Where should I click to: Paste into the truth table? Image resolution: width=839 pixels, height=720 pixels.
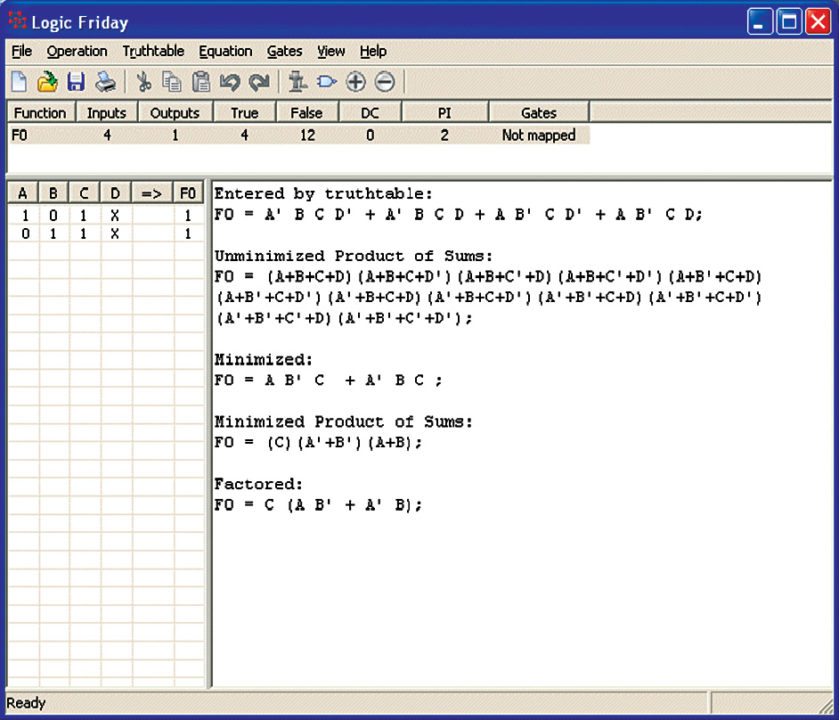pyautogui.click(x=199, y=82)
